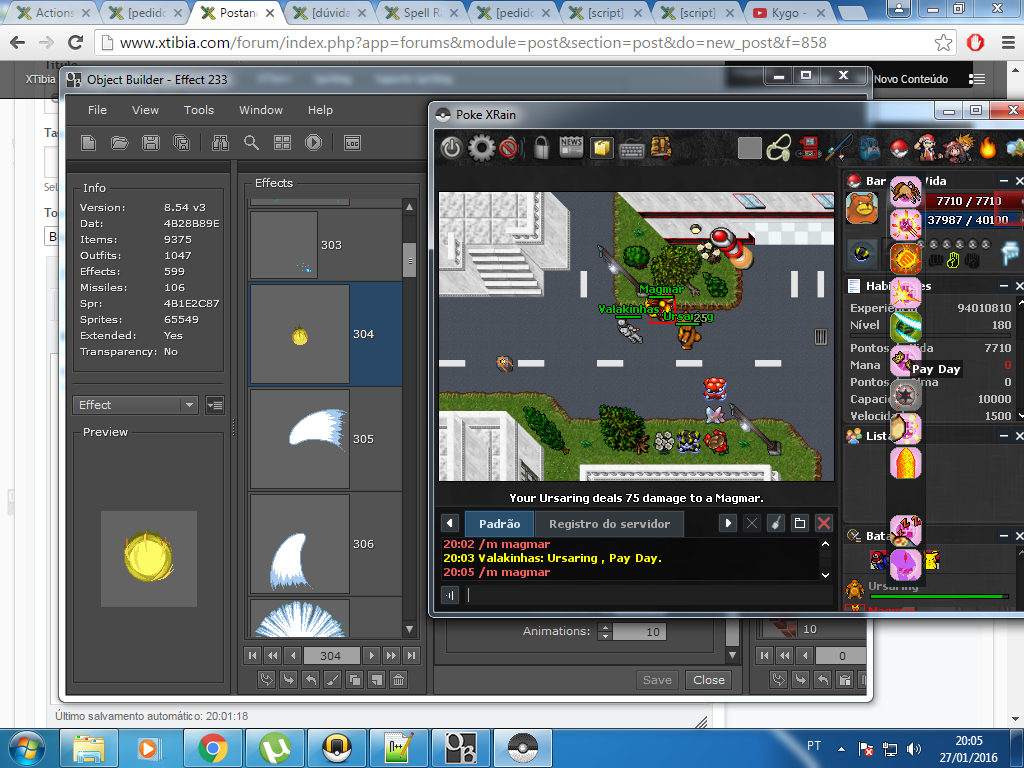This screenshot has width=1024, height=768.
Task: Go to next effect with single arrow
Action: coord(372,656)
